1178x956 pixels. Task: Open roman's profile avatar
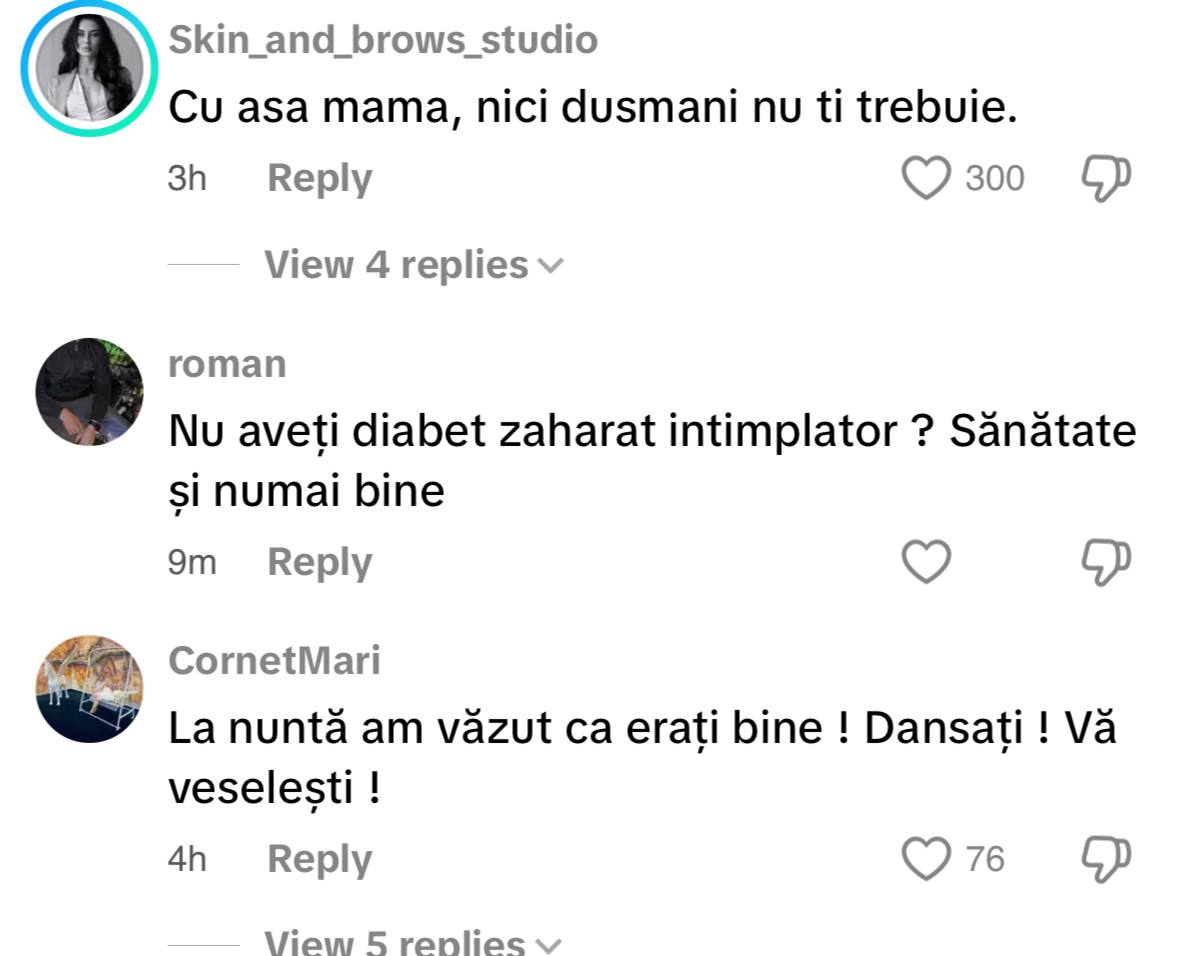(x=90, y=392)
